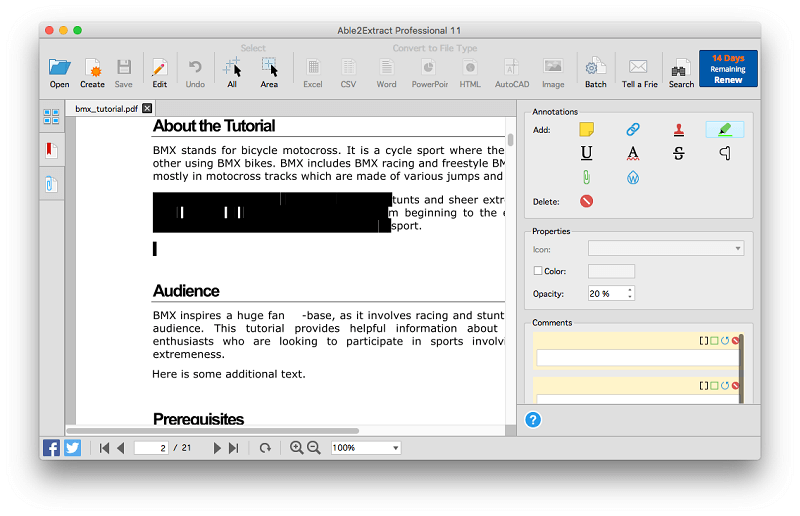Screen dimensions: 800x516
Task: Open the Batch conversion tool
Action: (x=595, y=73)
